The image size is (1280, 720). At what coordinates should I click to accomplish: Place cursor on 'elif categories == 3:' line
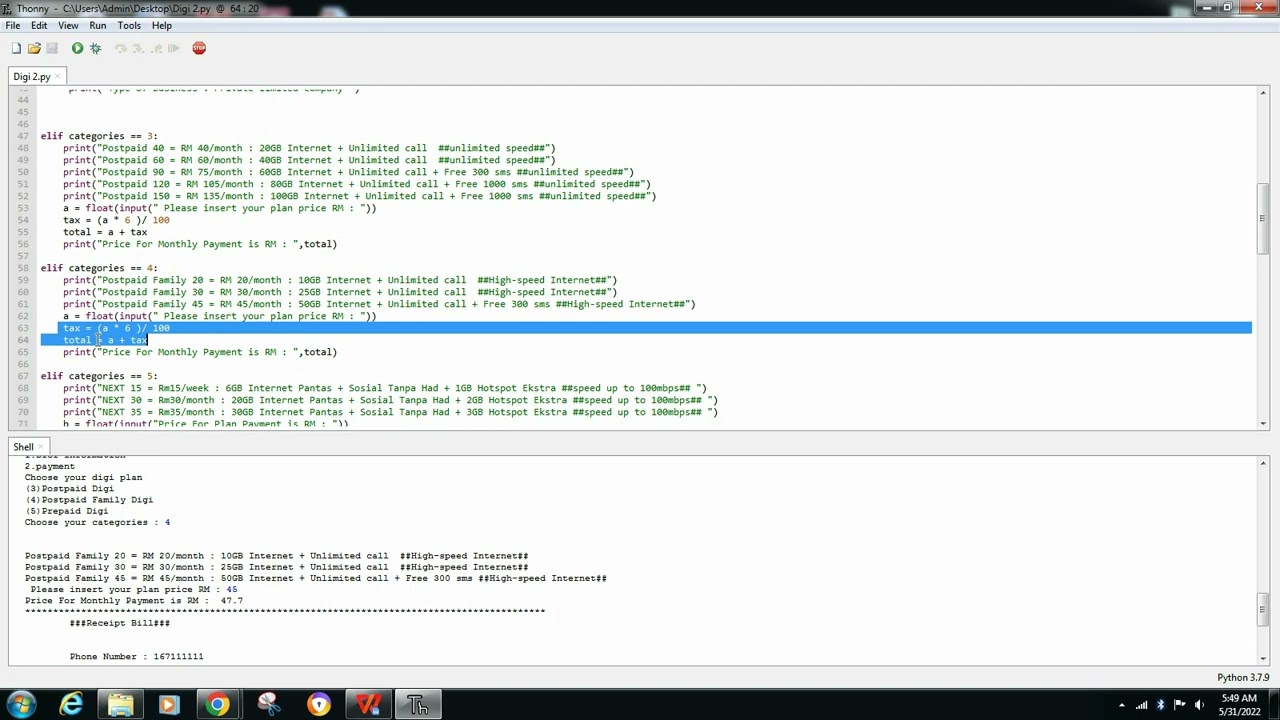(99, 136)
